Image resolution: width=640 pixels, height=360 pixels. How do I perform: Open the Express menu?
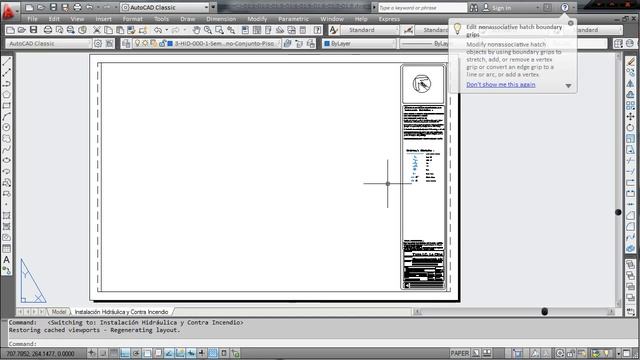click(389, 19)
